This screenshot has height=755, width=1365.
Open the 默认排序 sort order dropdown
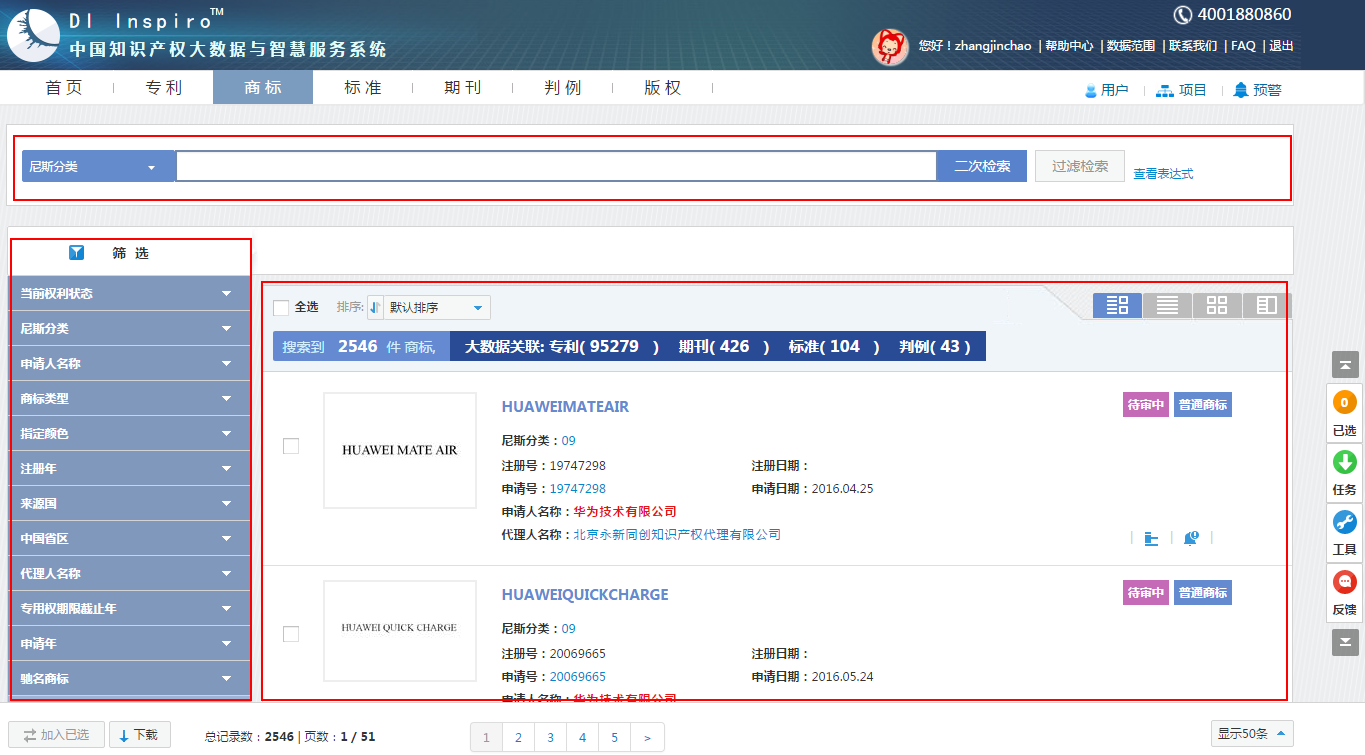(430, 307)
